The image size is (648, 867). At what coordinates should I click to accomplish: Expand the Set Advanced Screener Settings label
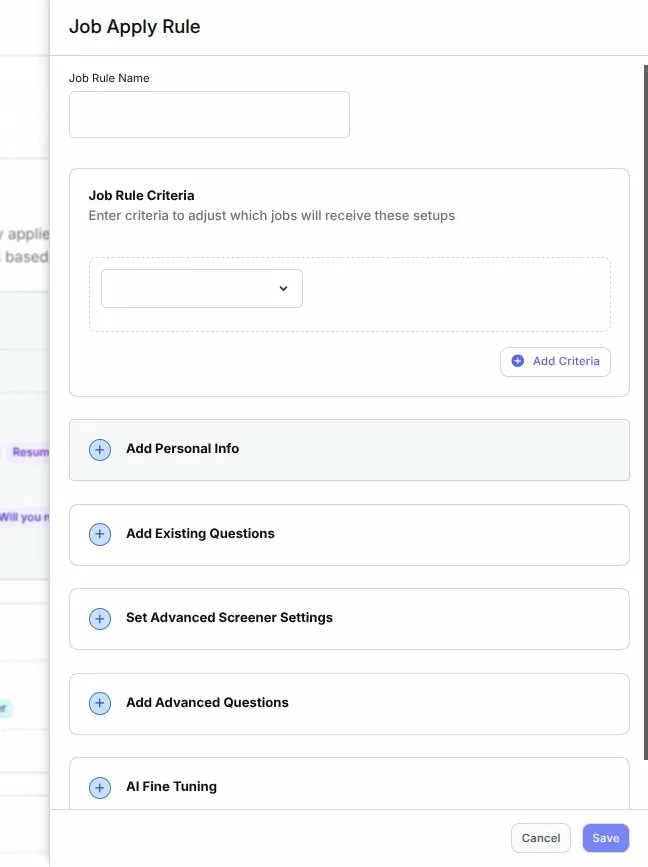coord(229,618)
